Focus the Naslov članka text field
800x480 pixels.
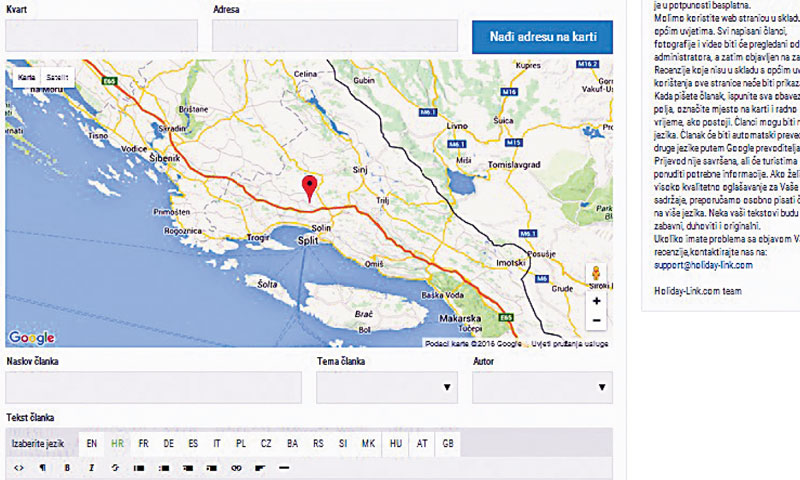tap(153, 387)
